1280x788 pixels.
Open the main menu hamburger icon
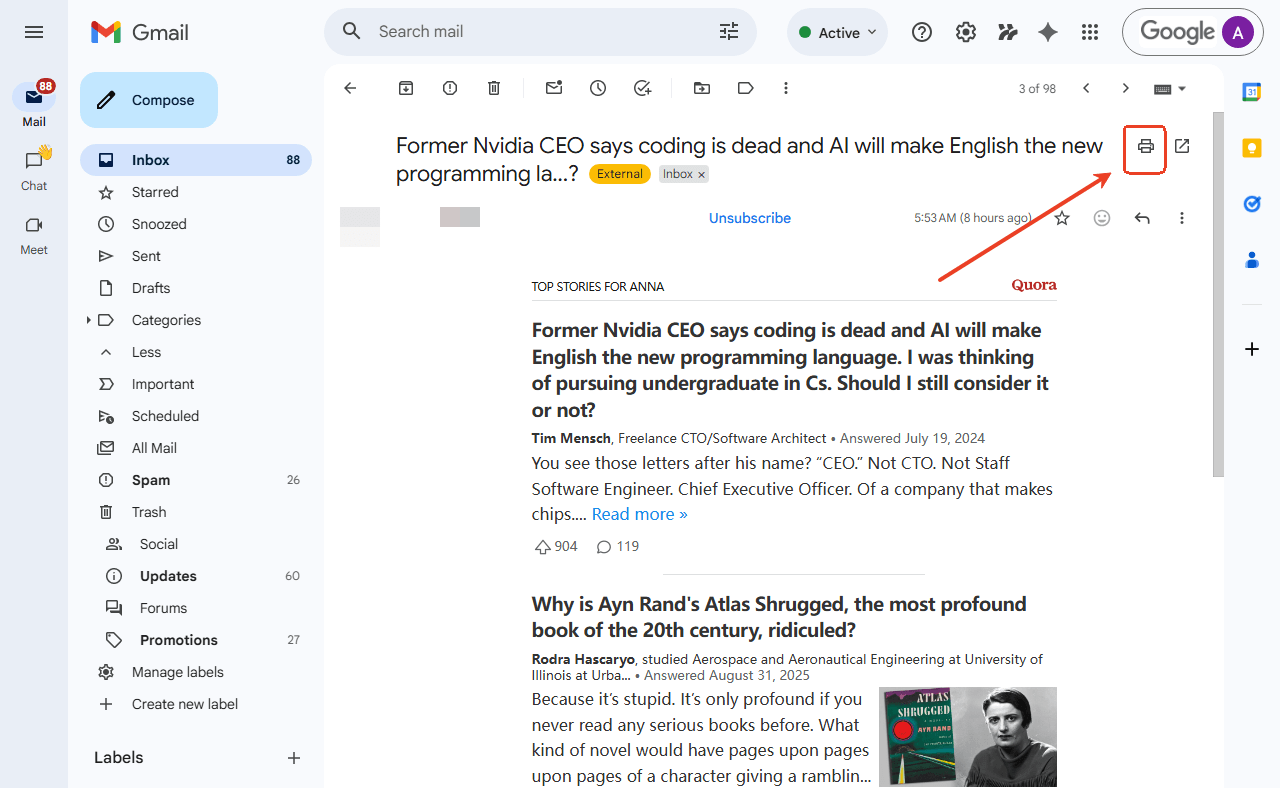(34, 32)
